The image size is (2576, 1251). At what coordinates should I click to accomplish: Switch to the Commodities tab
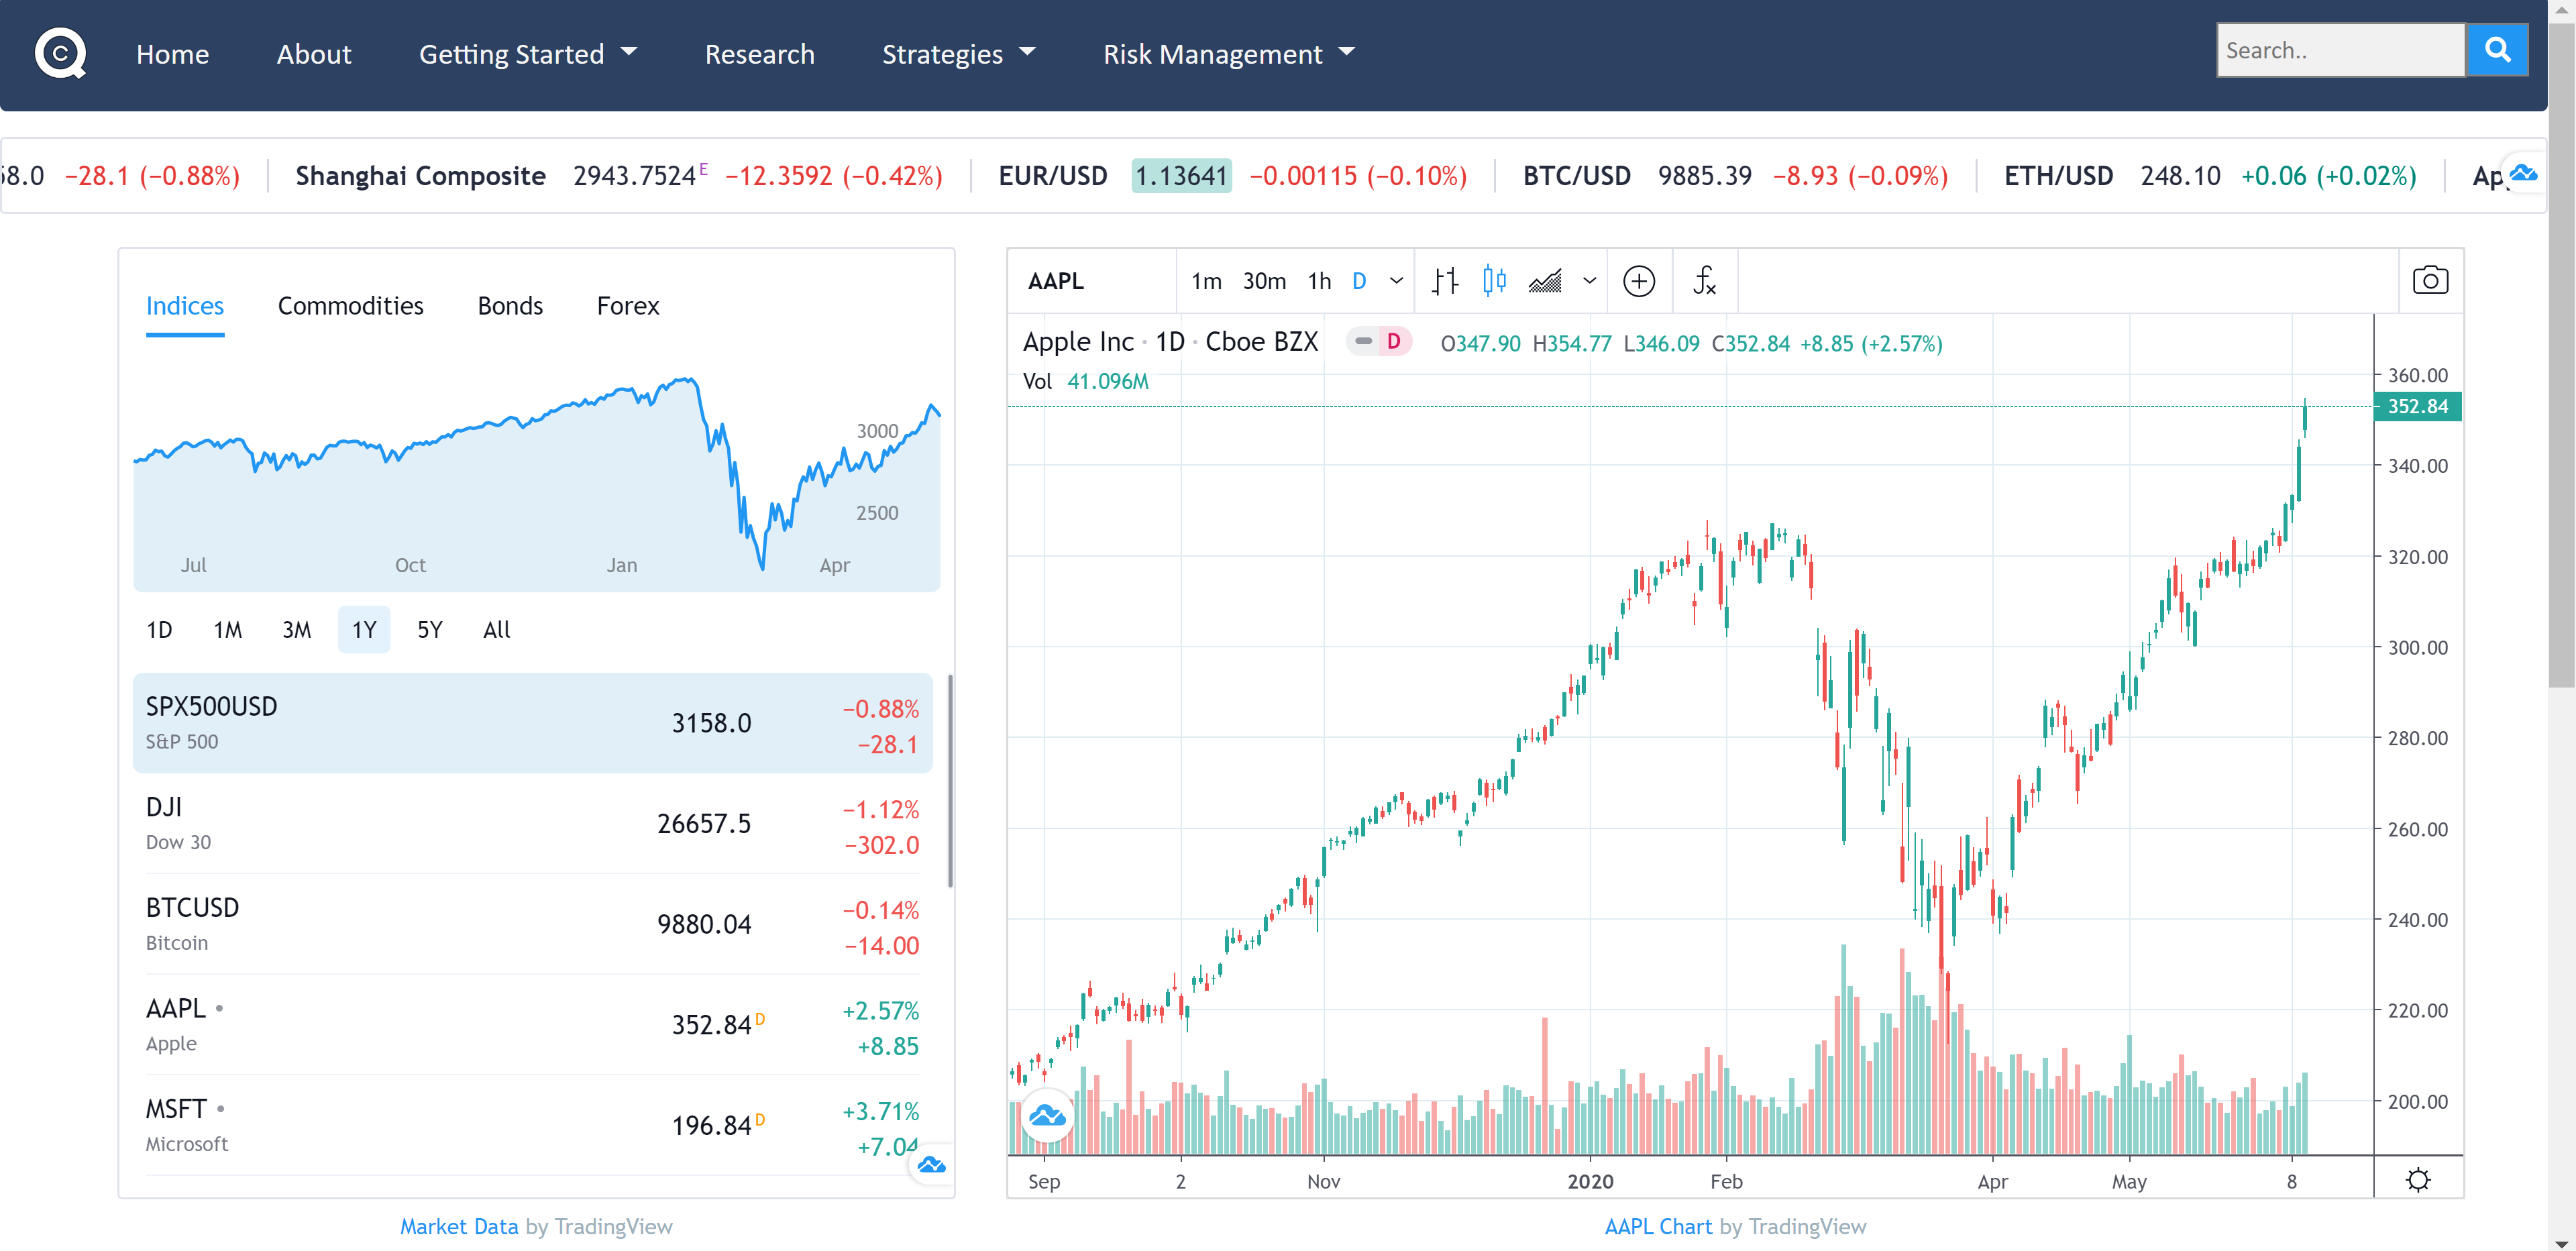click(x=350, y=306)
